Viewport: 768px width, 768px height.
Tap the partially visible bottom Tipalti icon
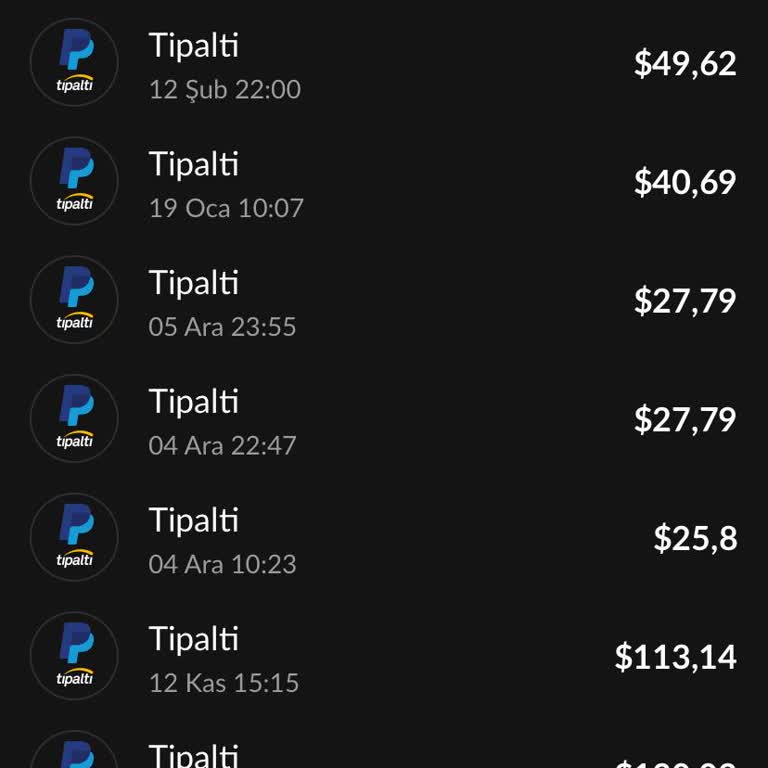75,752
